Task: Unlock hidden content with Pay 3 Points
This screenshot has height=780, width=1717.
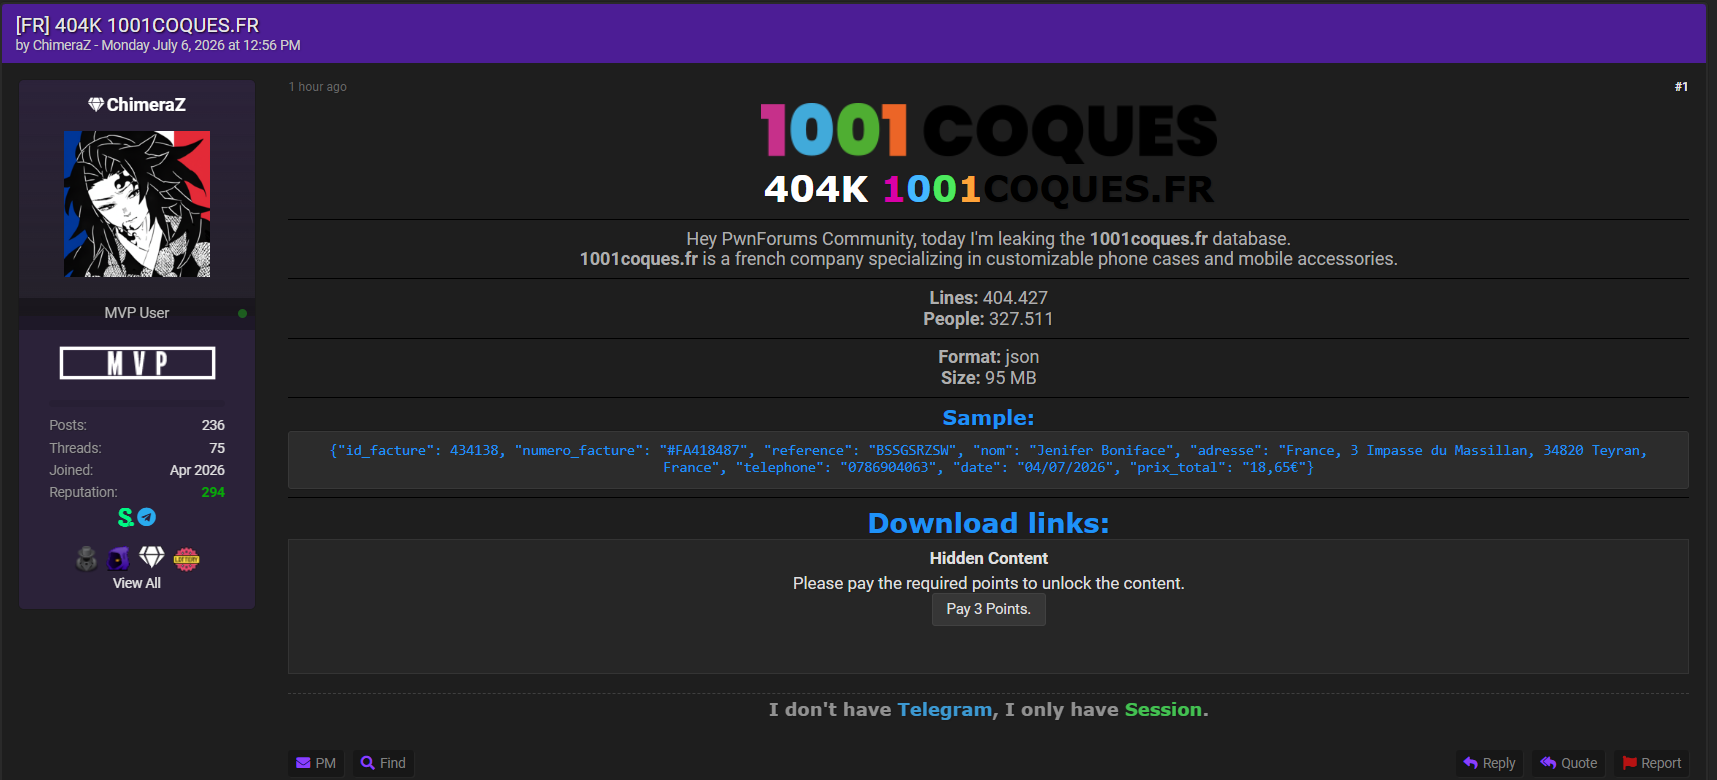Action: (x=988, y=609)
